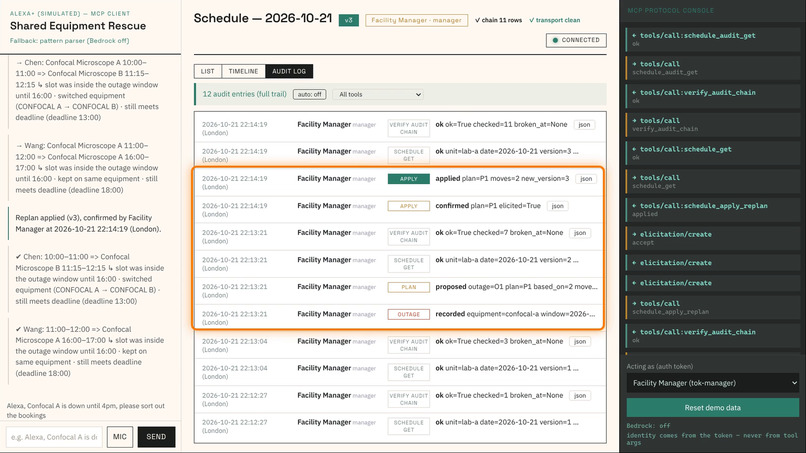Click the chain 11 rows check indicator
The width and height of the screenshot is (806, 453).
pos(498,20)
